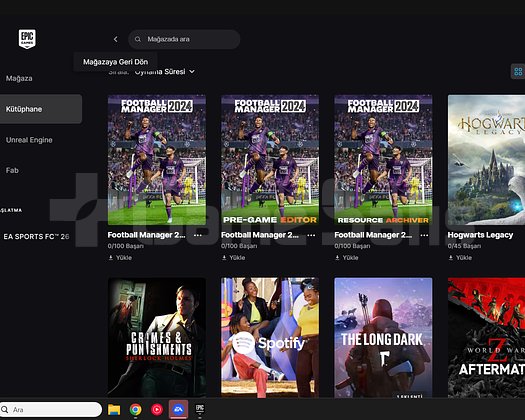The width and height of the screenshot is (525, 420).
Task: Select Kütüphane in the sidebar
Action: click(41, 109)
